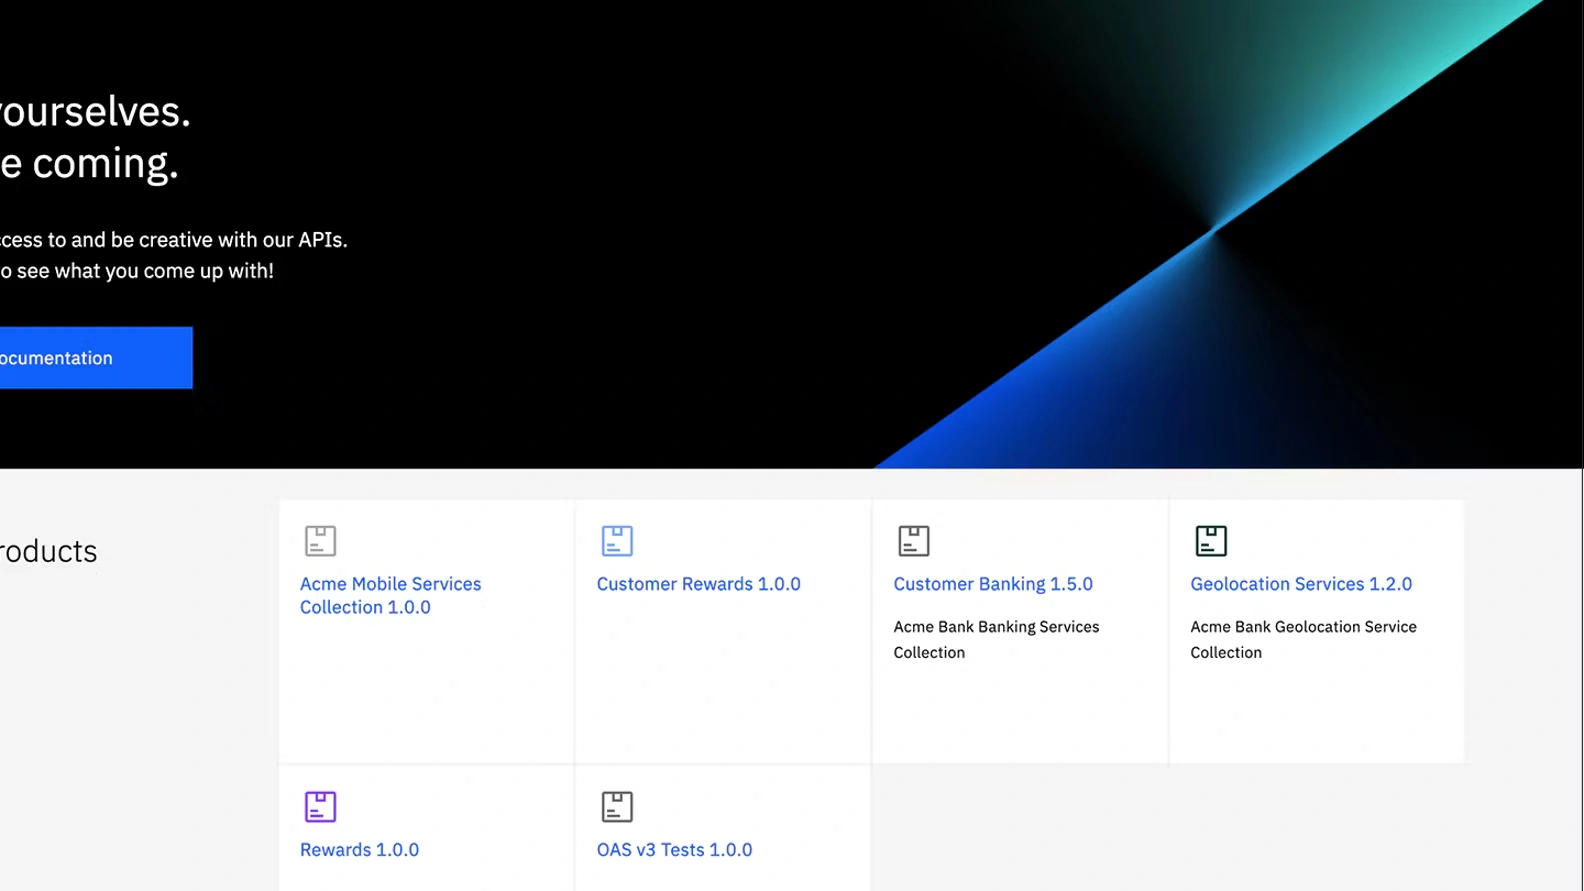Screen dimensions: 1584x891
Task: Open the Rewards 1.0.0 product link
Action: [359, 850]
